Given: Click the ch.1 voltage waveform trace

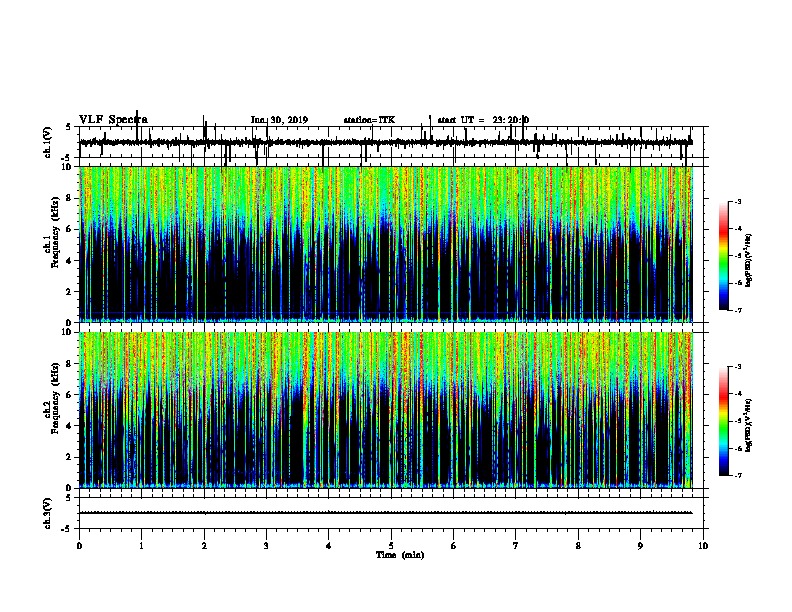Looking at the screenshot, I should (386, 142).
